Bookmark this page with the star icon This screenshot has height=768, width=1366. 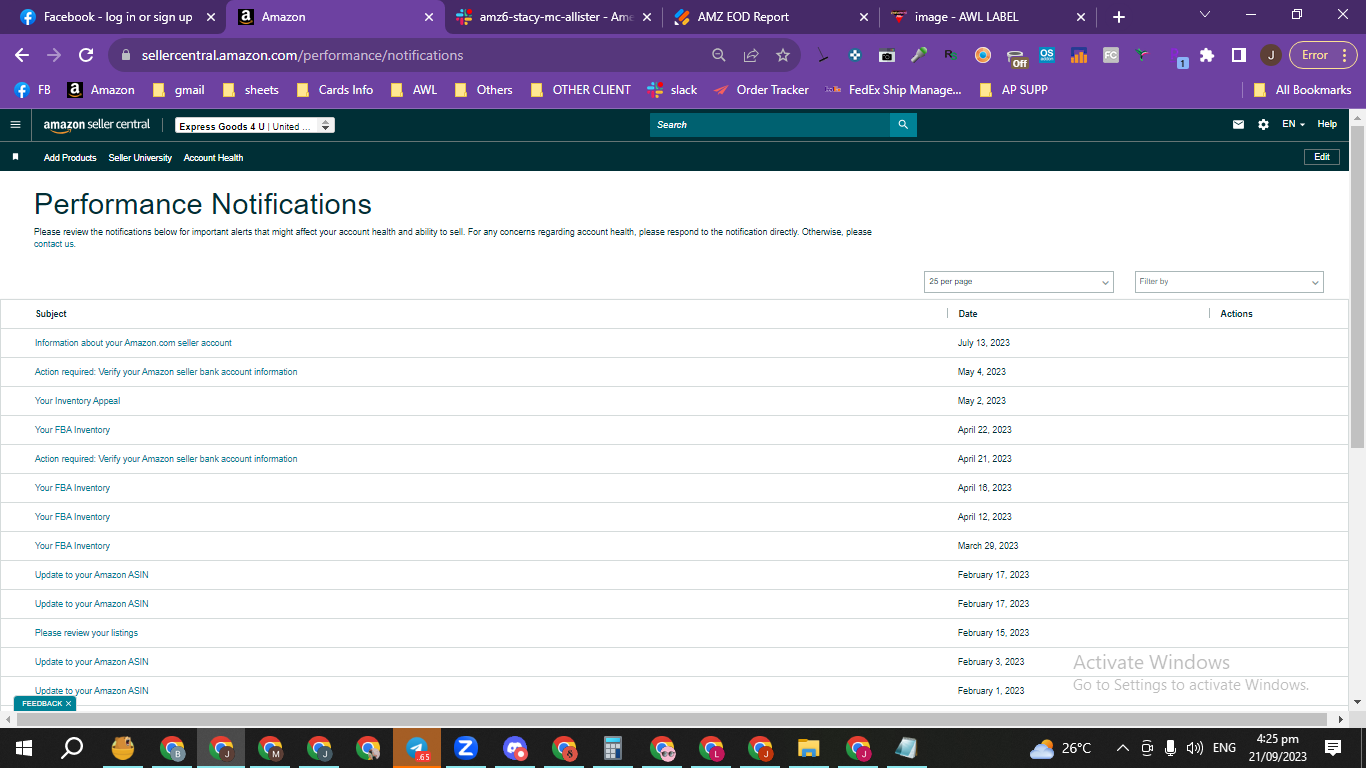783,55
